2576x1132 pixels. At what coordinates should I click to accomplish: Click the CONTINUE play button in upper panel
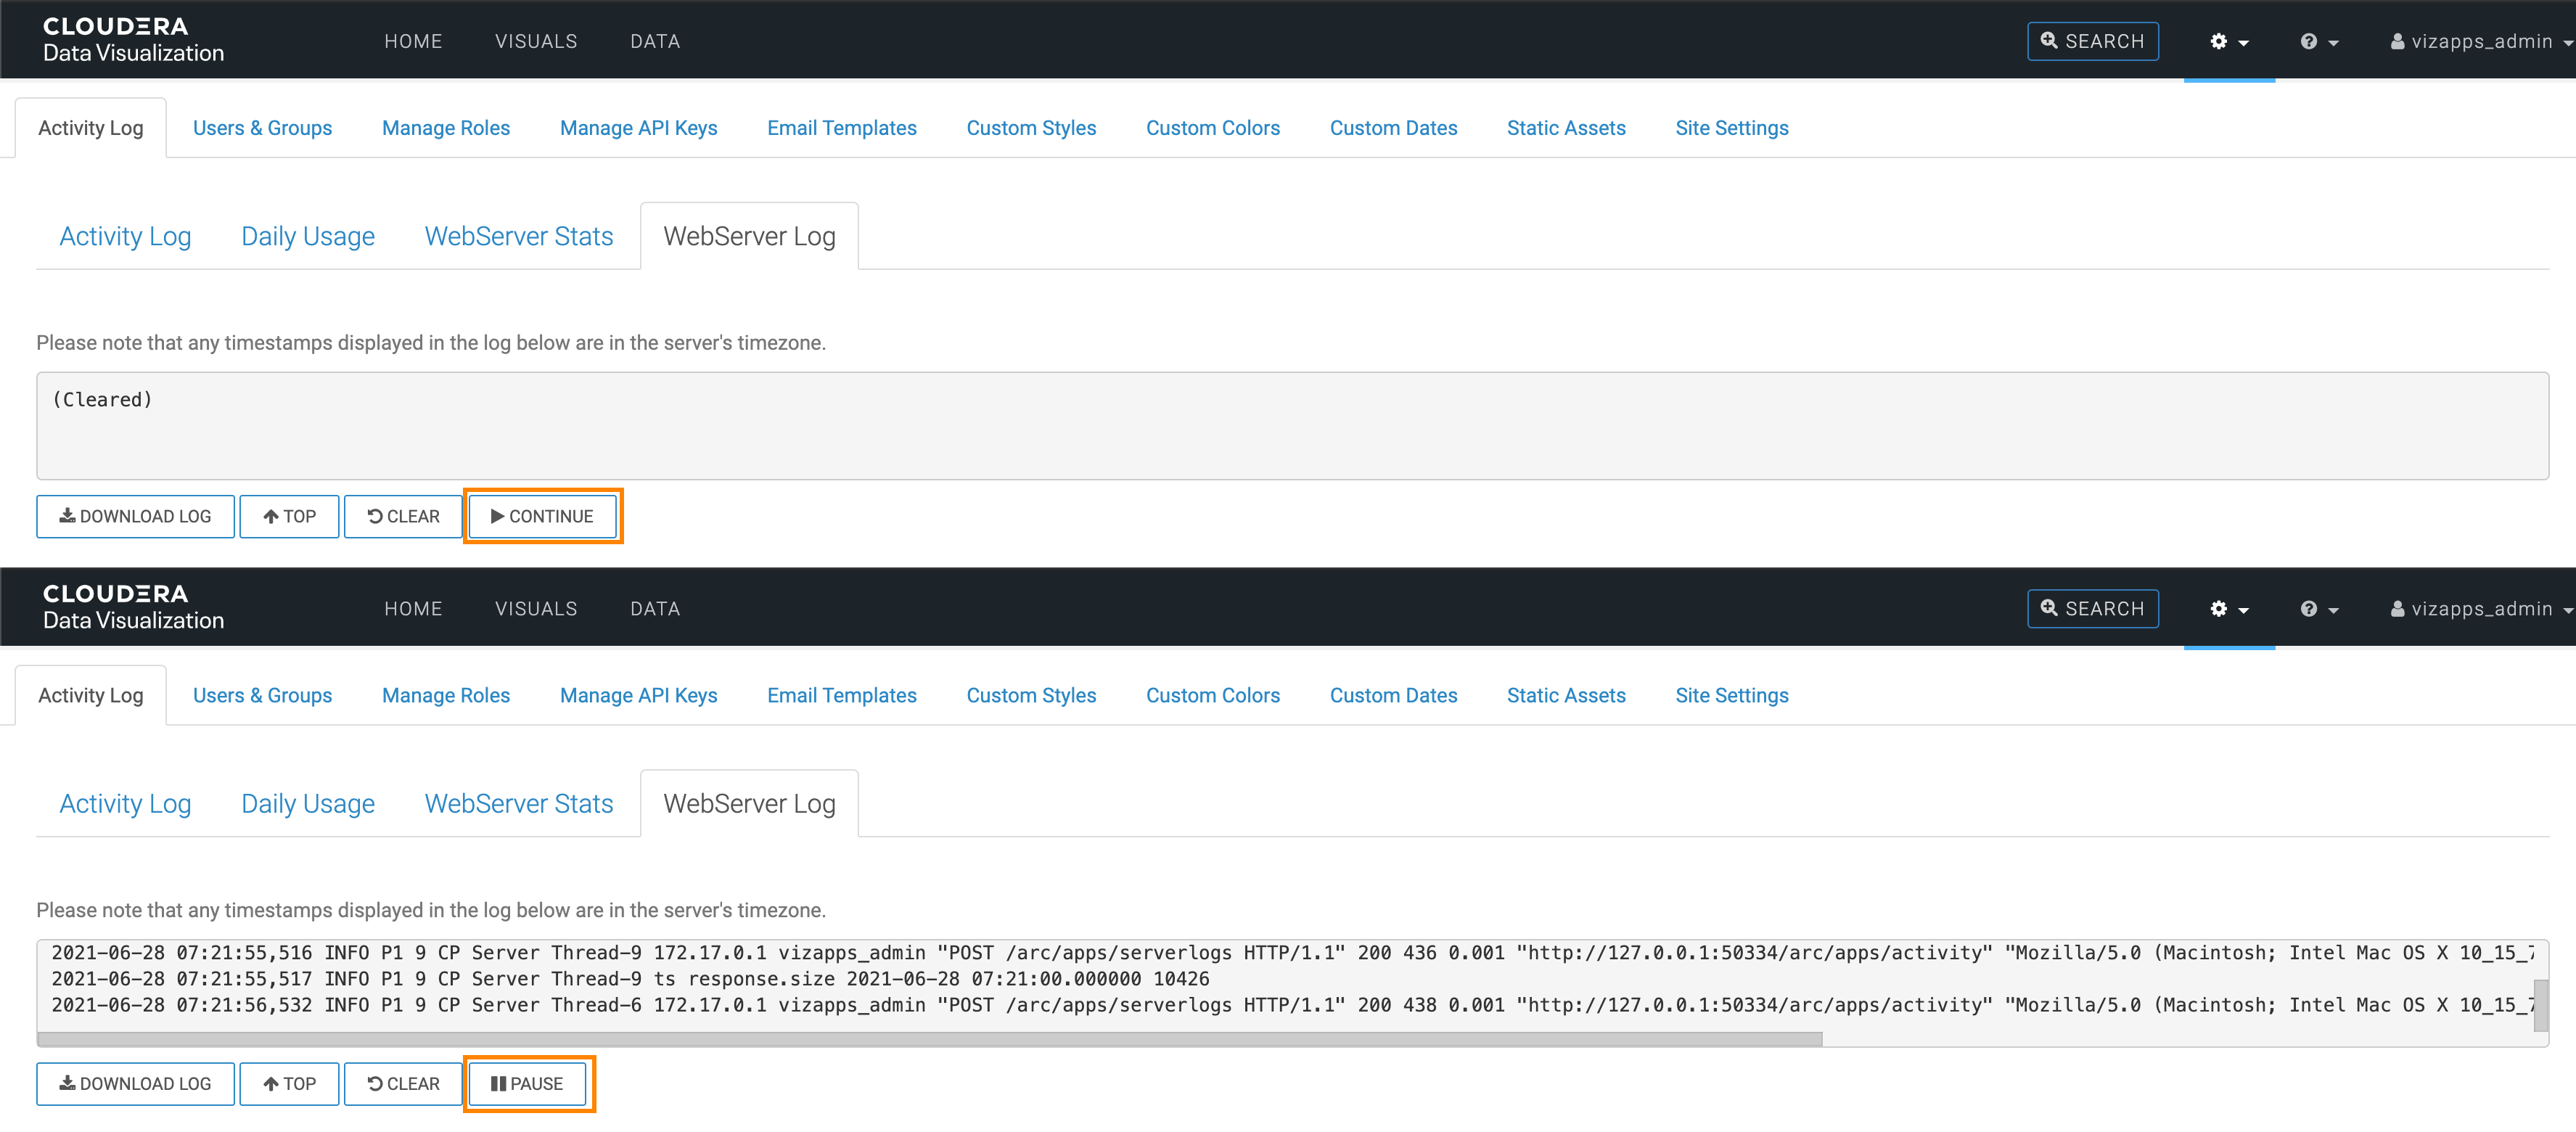(x=542, y=516)
